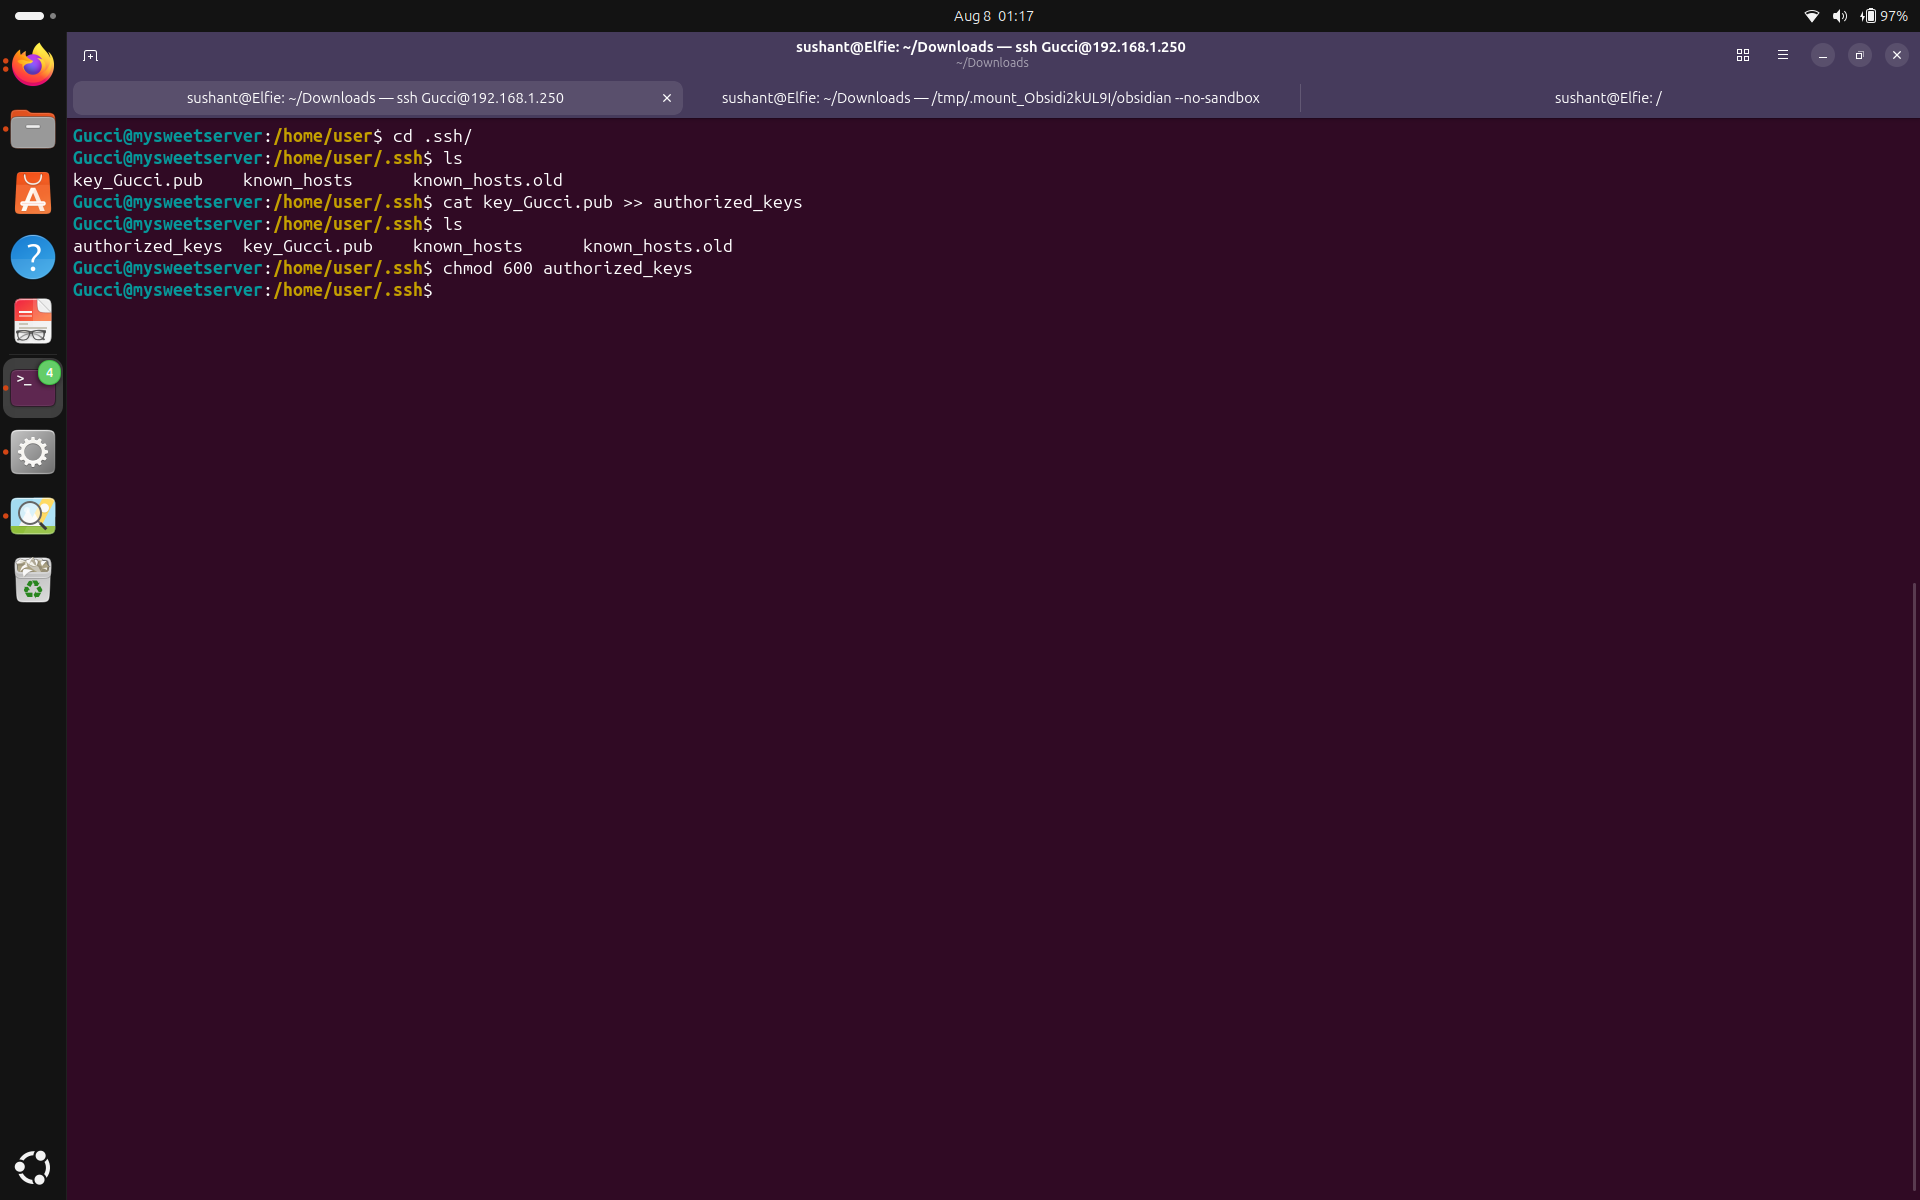
Task: Launch Firefox from the dock
Action: pyautogui.click(x=33, y=65)
